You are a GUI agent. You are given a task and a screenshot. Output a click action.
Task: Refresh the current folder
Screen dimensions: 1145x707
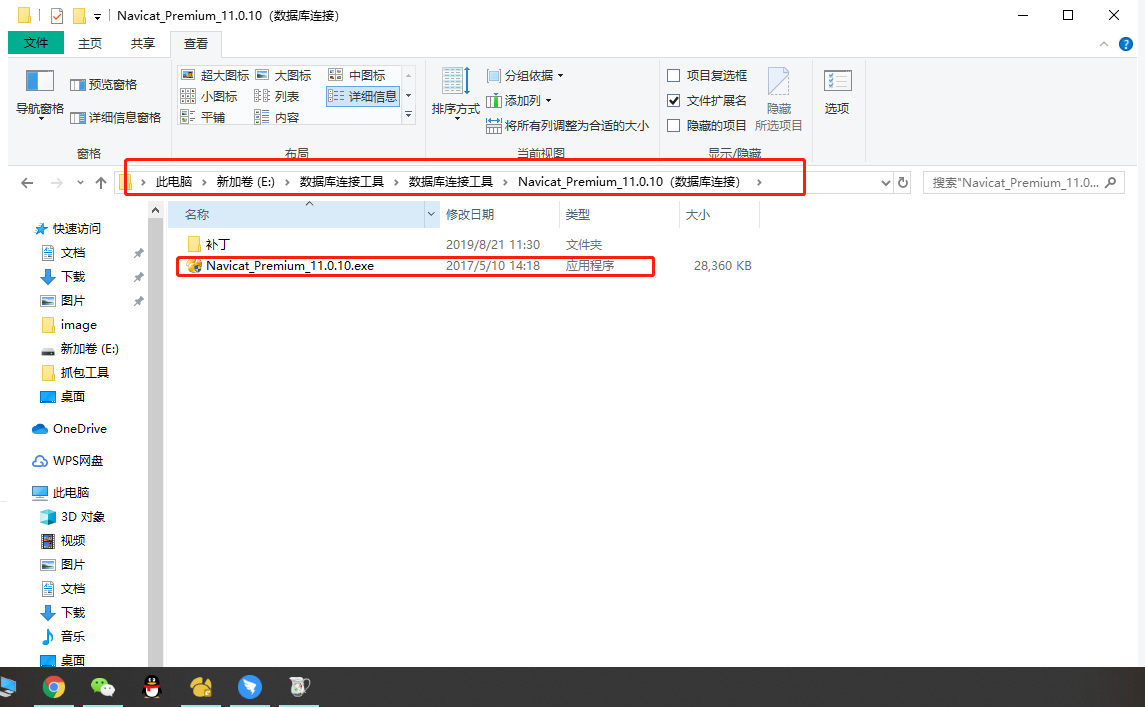903,183
